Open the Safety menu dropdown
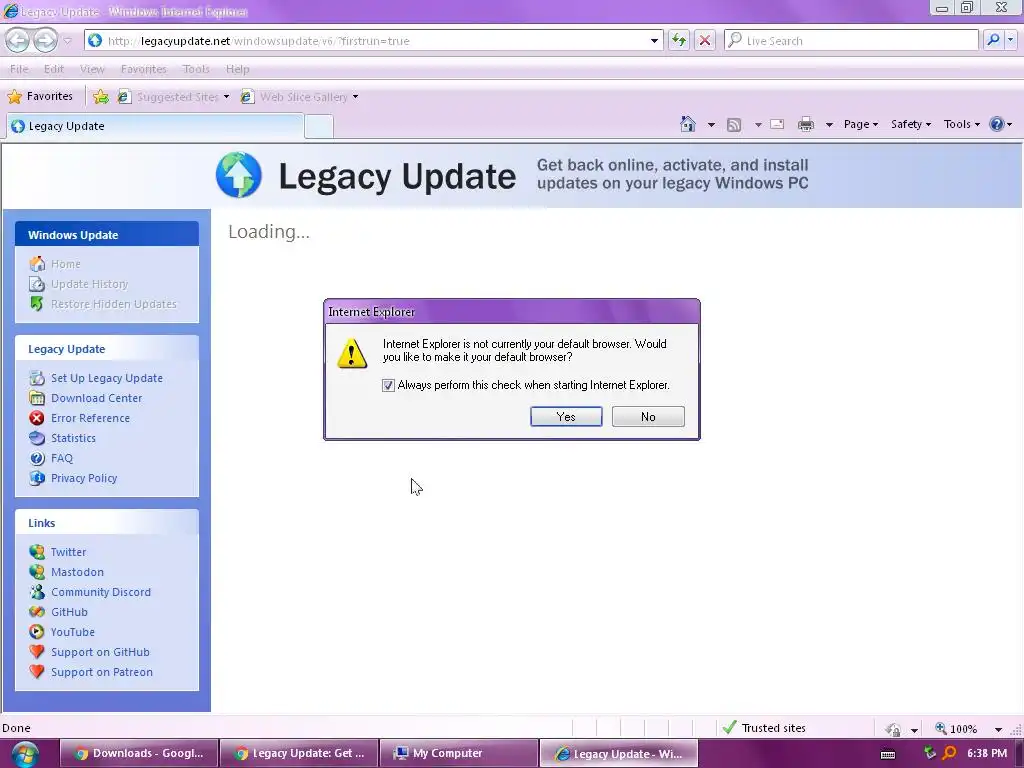This screenshot has height=768, width=1024. pyautogui.click(x=911, y=124)
